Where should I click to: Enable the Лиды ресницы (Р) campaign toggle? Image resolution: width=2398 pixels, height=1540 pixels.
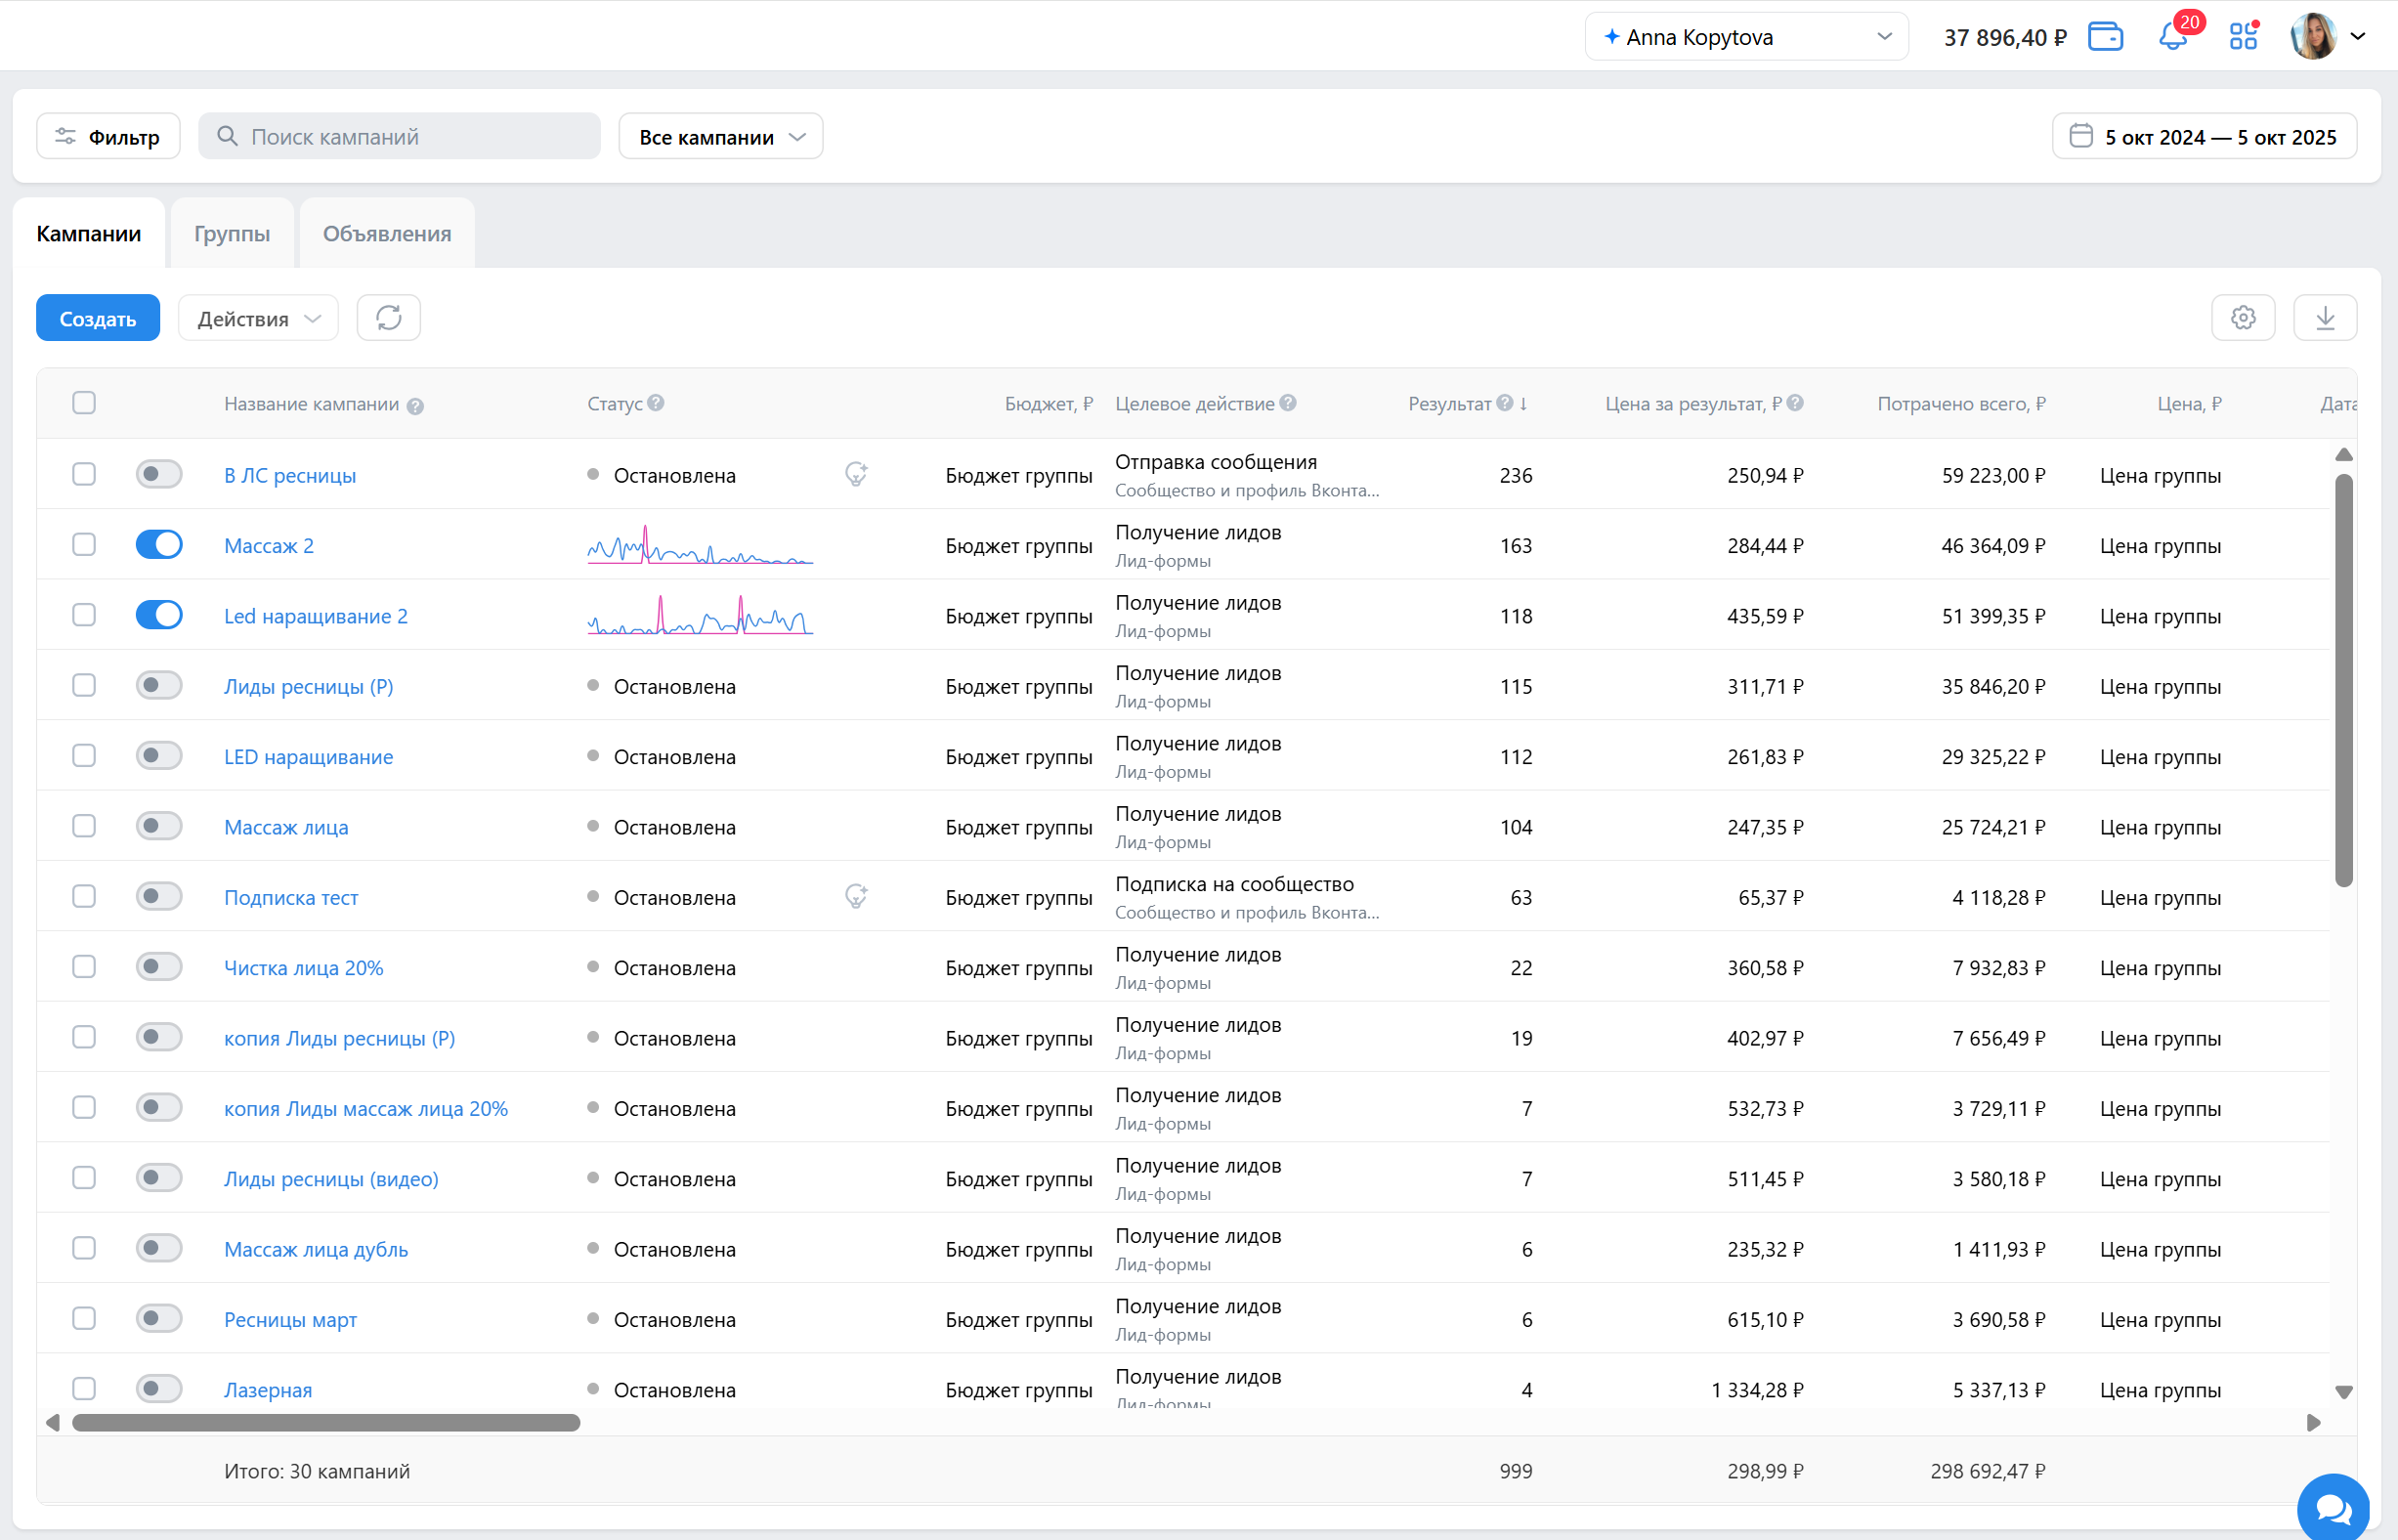click(159, 686)
